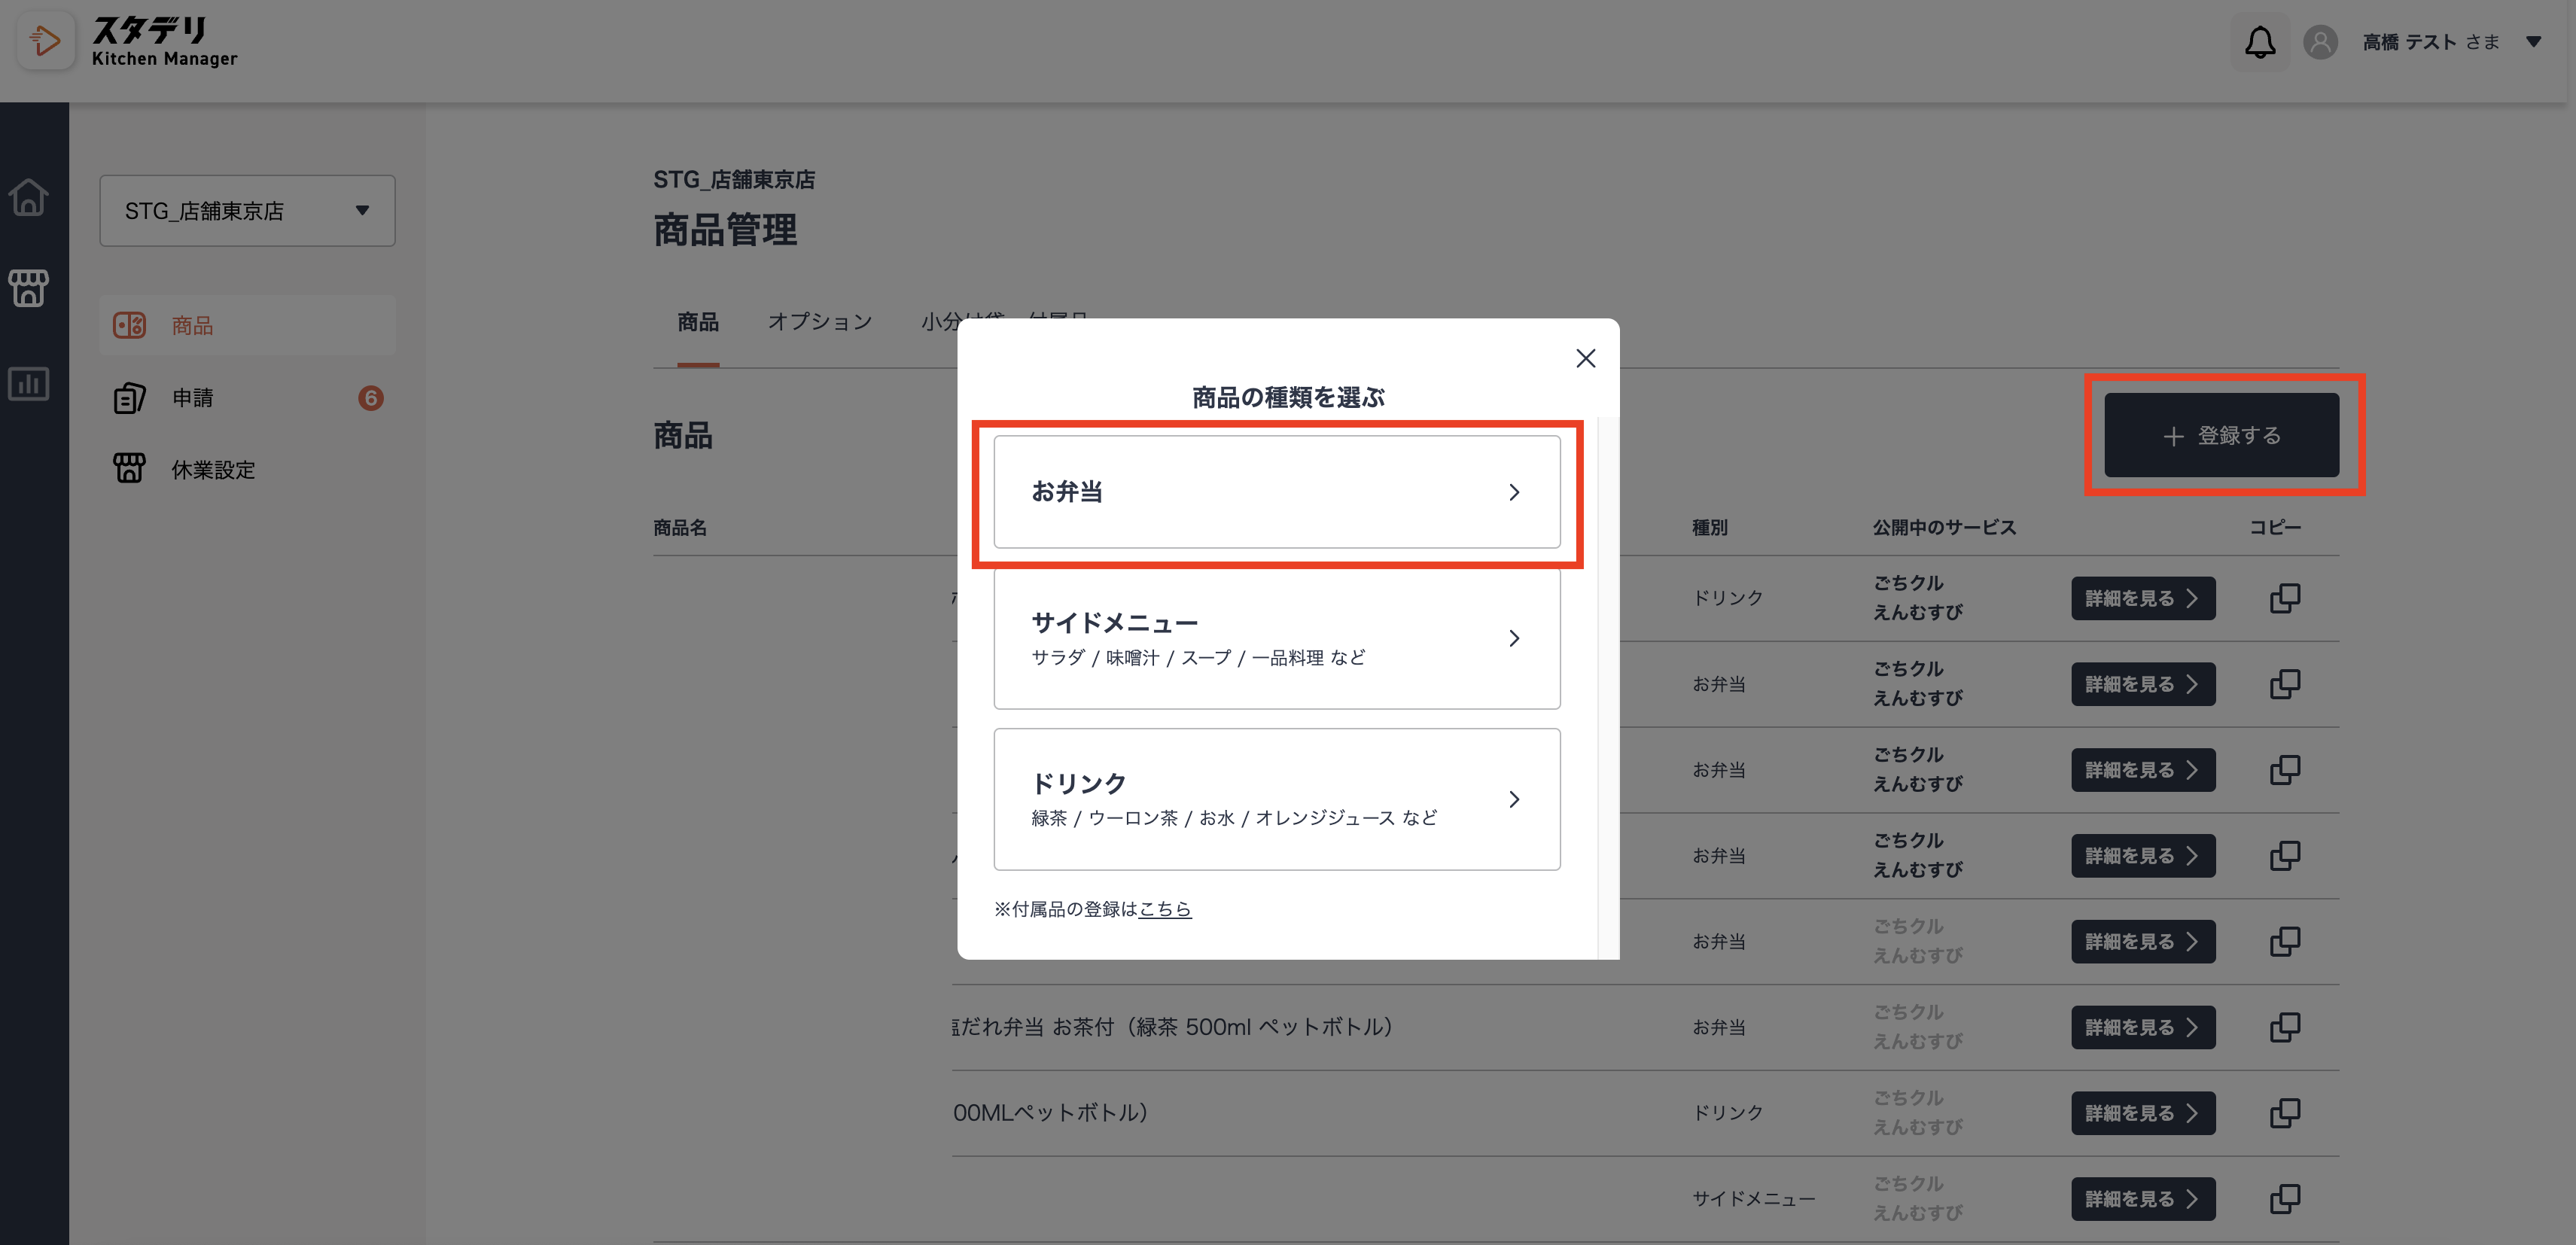Click 詳細を見る for 00MLペットボトル row

(x=2142, y=1113)
